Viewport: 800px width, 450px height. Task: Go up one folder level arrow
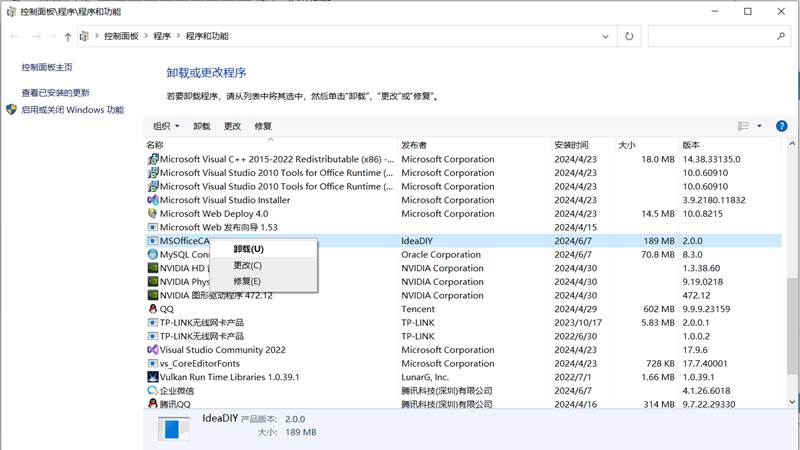tap(68, 36)
